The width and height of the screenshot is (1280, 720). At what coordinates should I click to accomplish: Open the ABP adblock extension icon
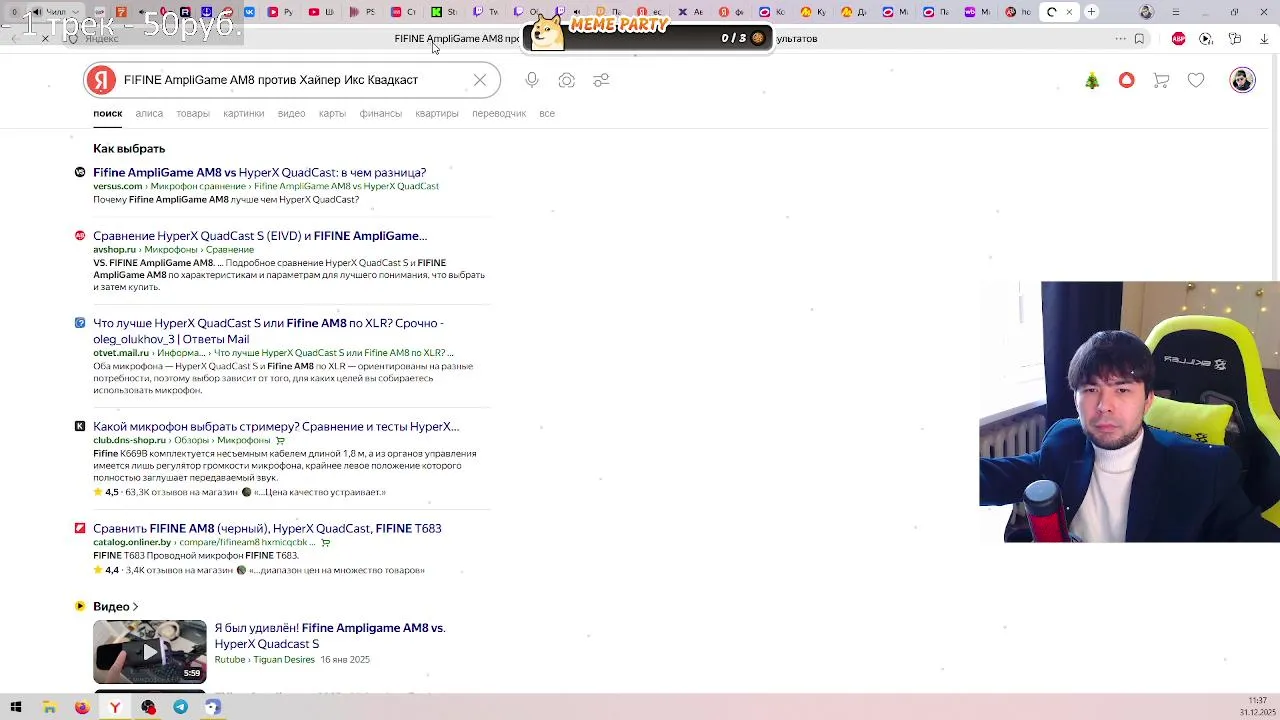point(1178,38)
